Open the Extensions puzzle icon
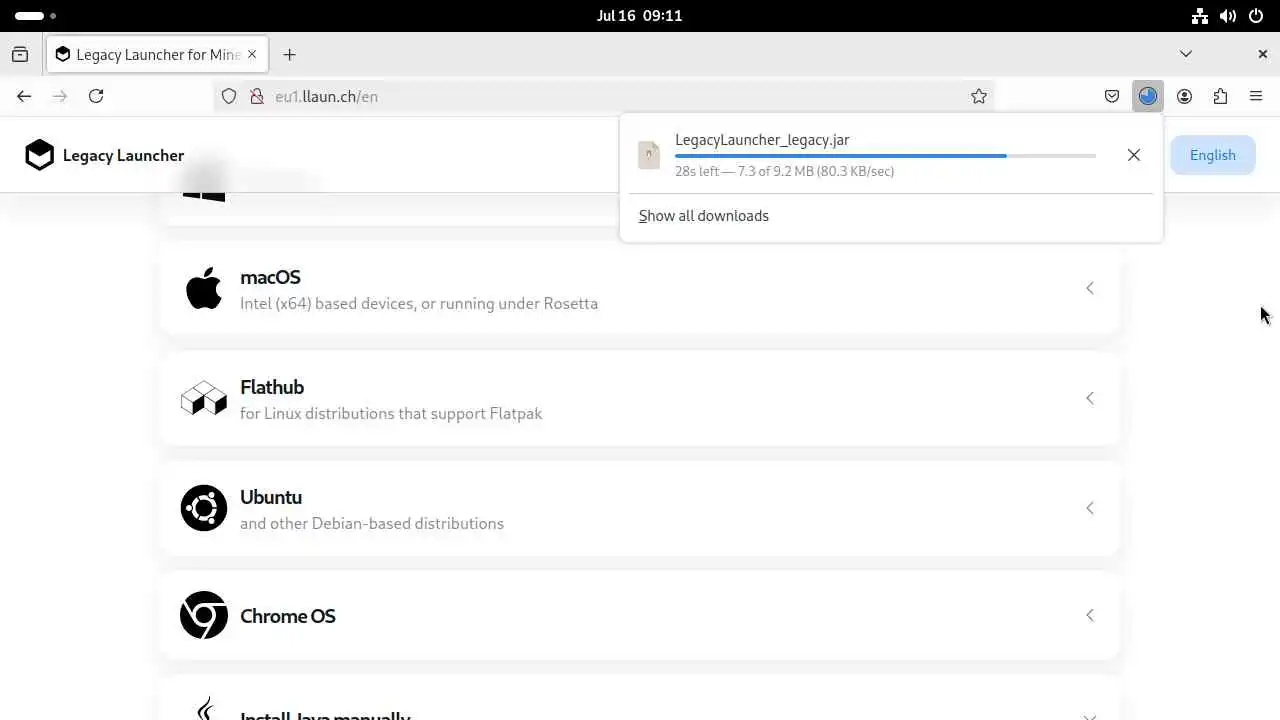 click(x=1220, y=96)
